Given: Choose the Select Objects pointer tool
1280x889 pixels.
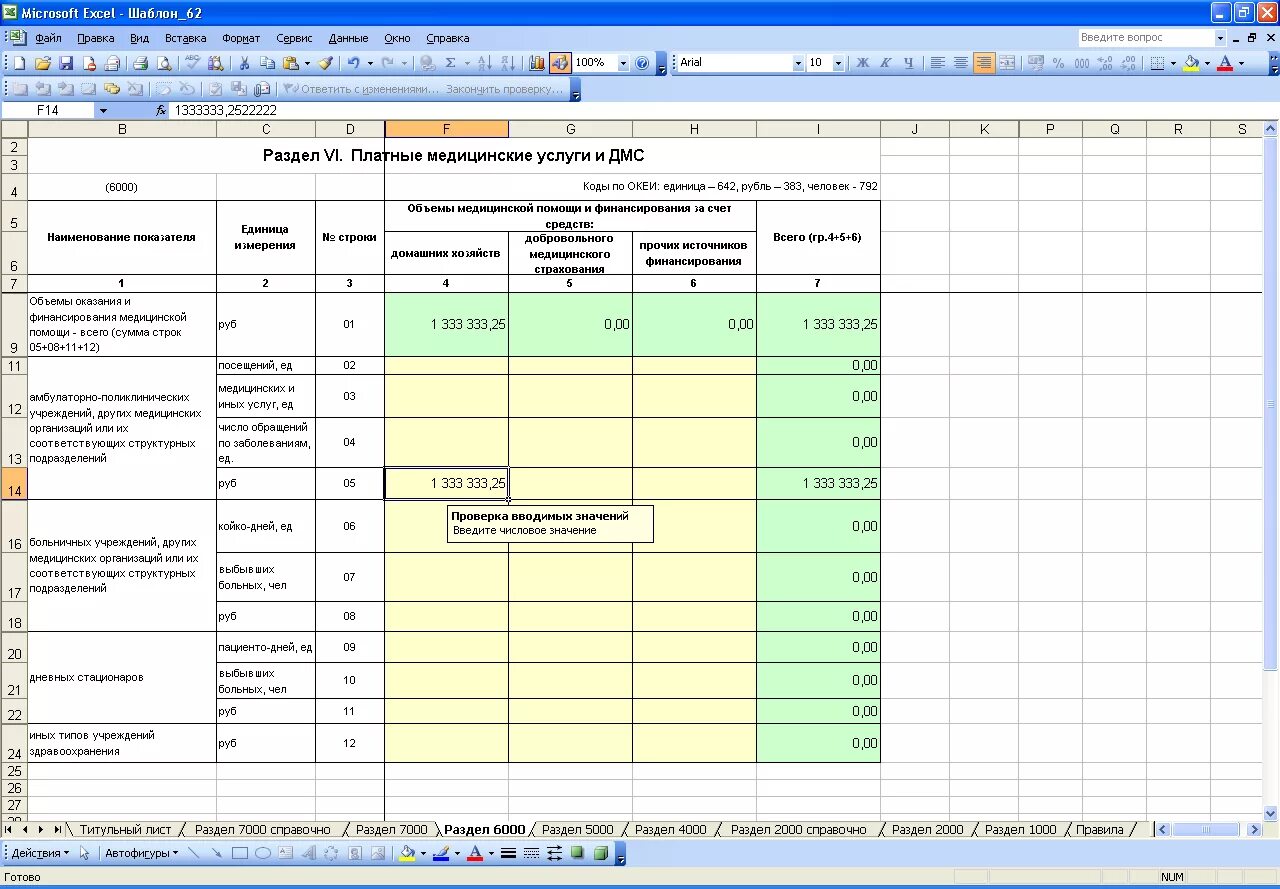Looking at the screenshot, I should point(85,853).
